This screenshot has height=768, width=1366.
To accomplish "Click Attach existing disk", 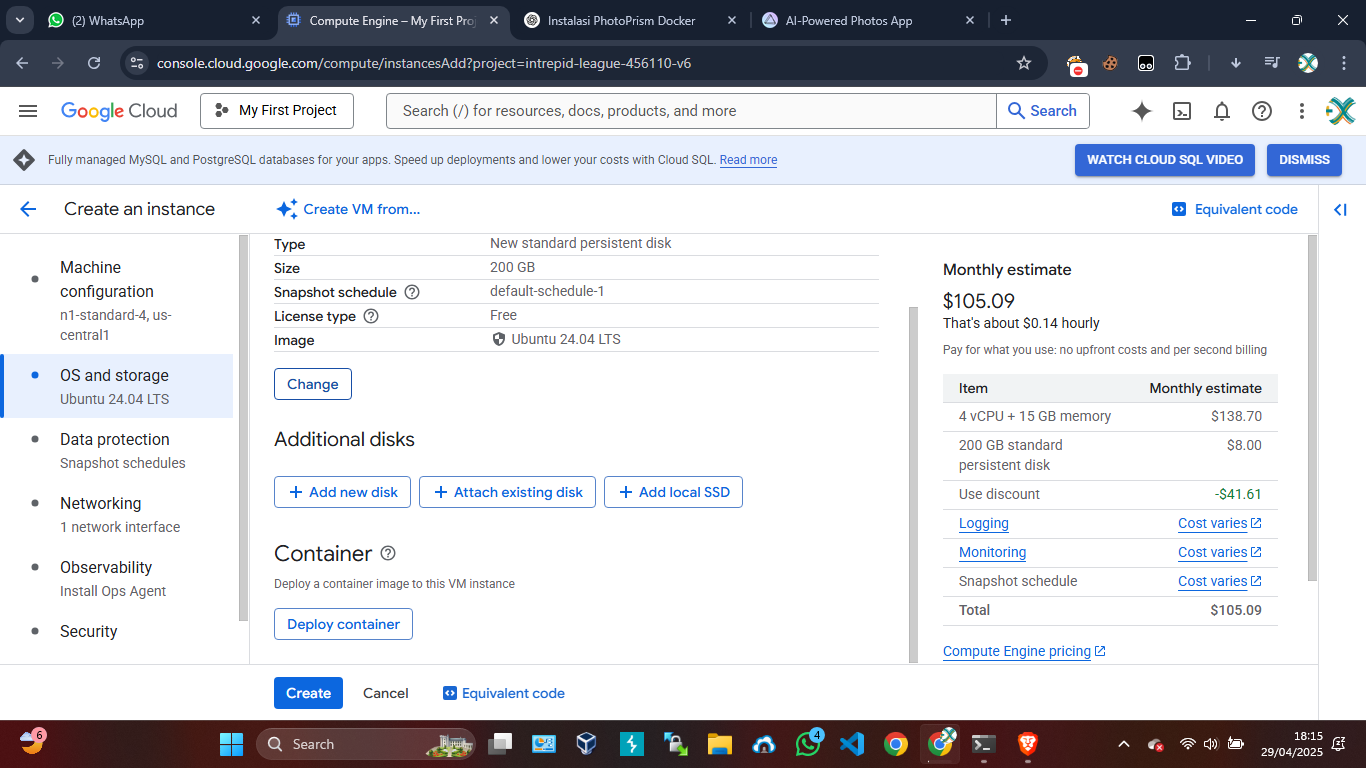I will coord(508,492).
